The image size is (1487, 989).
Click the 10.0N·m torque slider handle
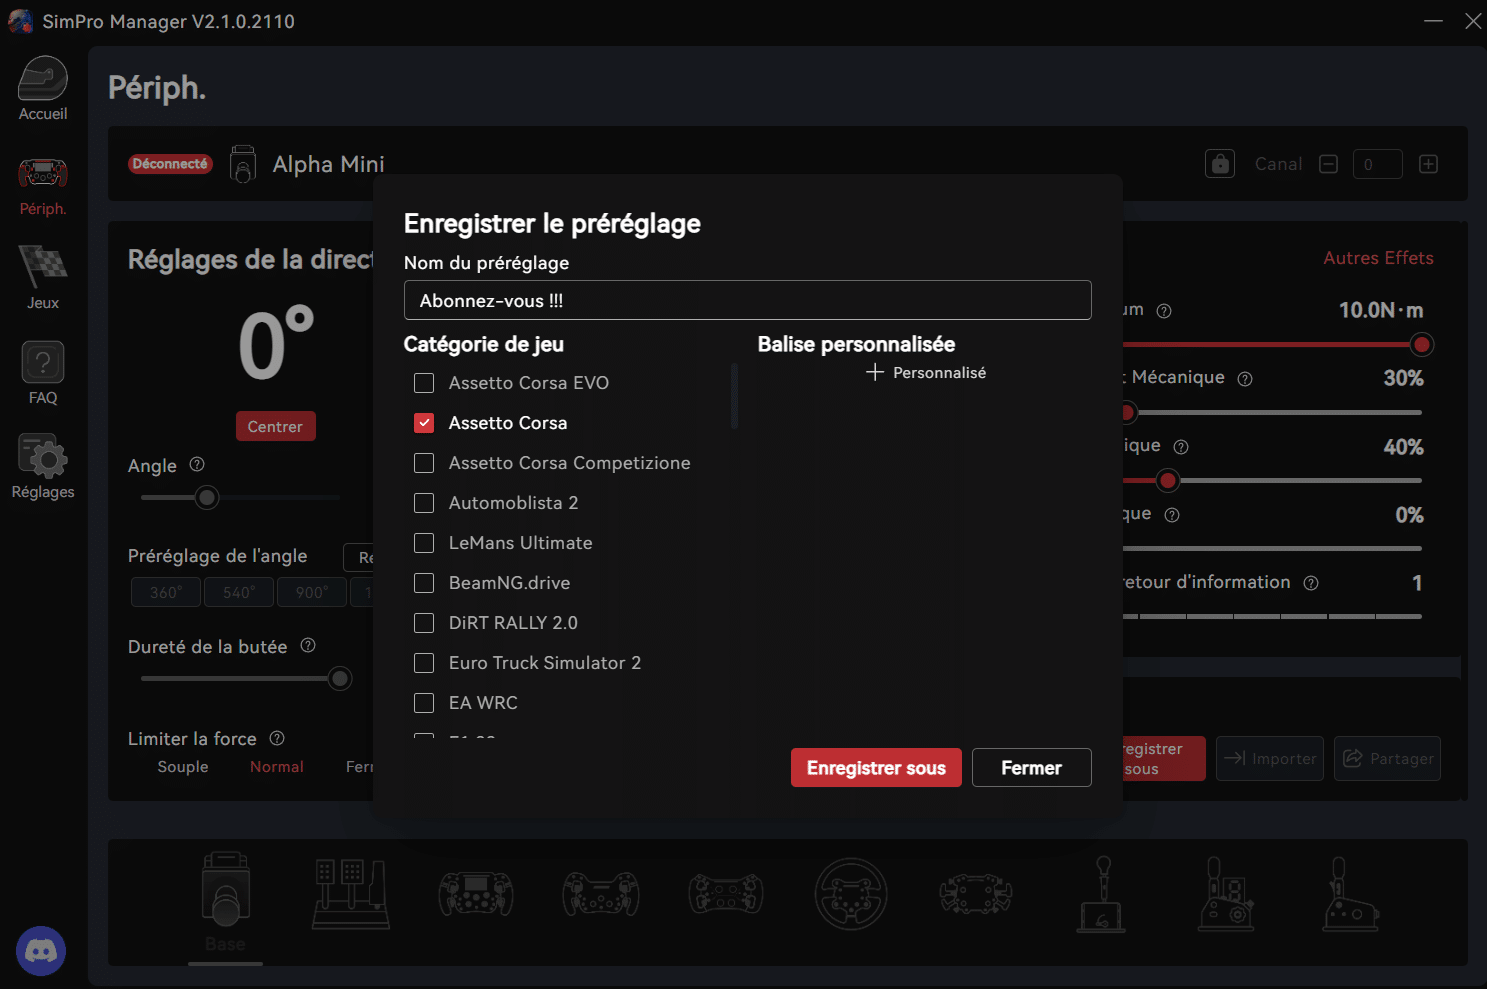coord(1421,345)
